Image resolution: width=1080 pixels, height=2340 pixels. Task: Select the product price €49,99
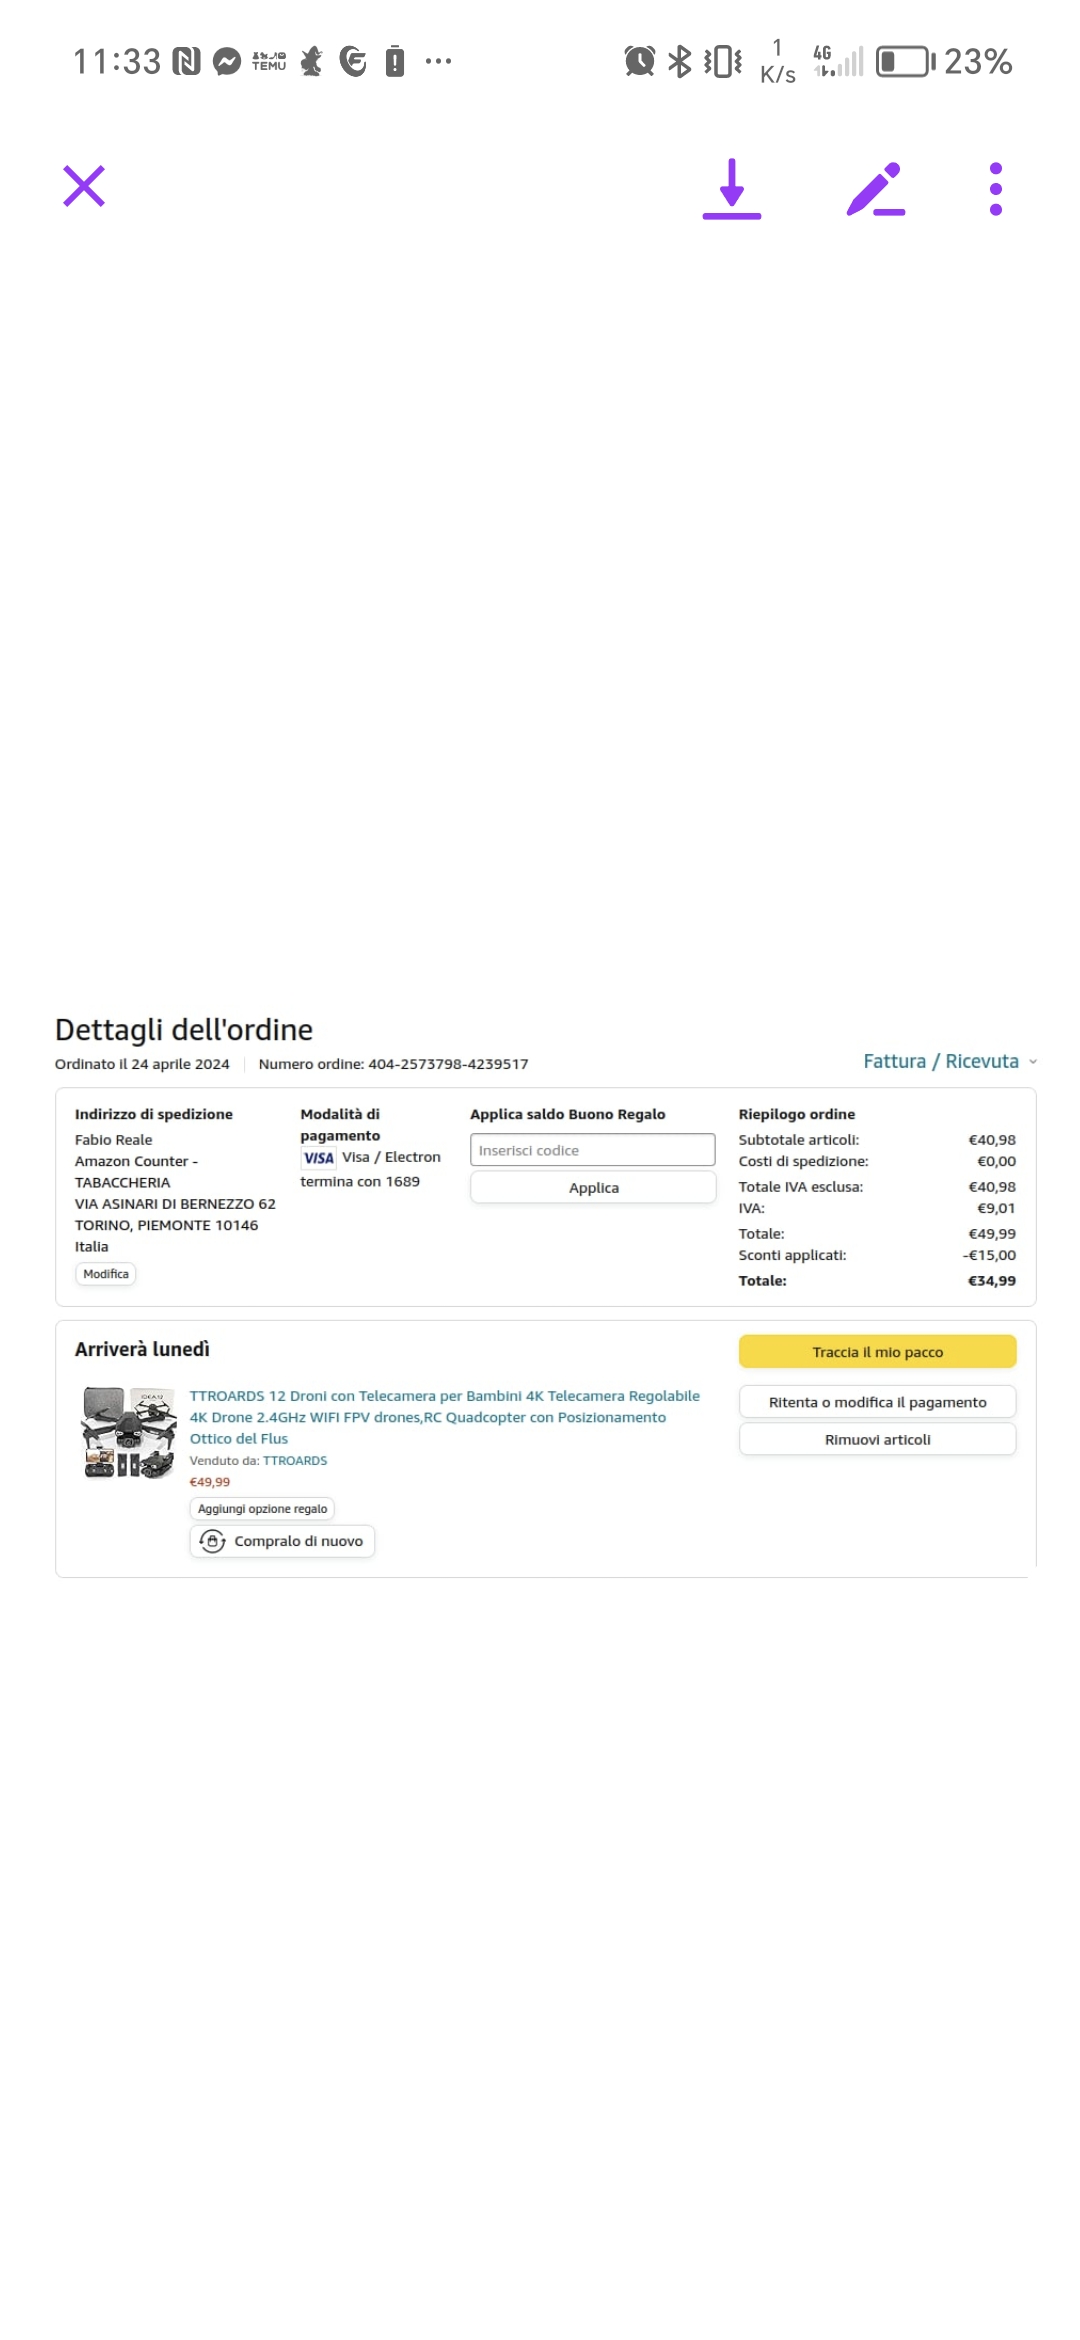(x=210, y=1482)
